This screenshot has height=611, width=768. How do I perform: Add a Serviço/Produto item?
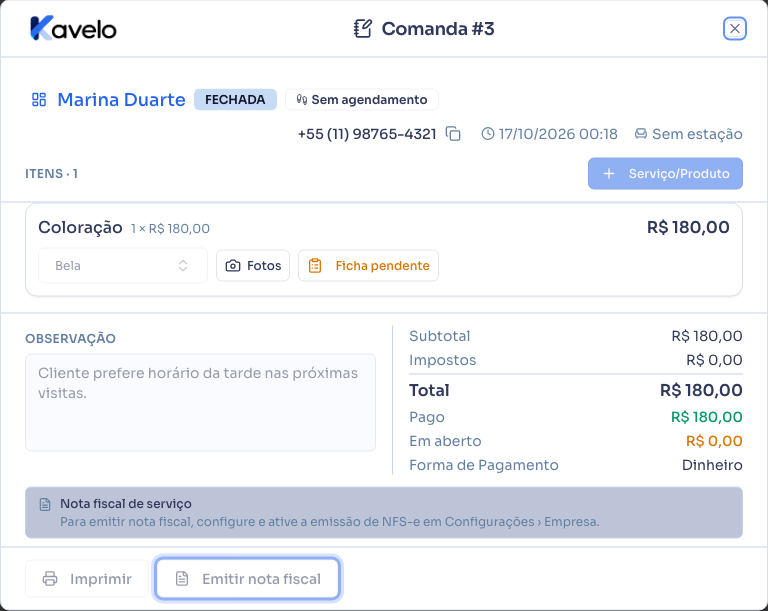click(x=665, y=173)
